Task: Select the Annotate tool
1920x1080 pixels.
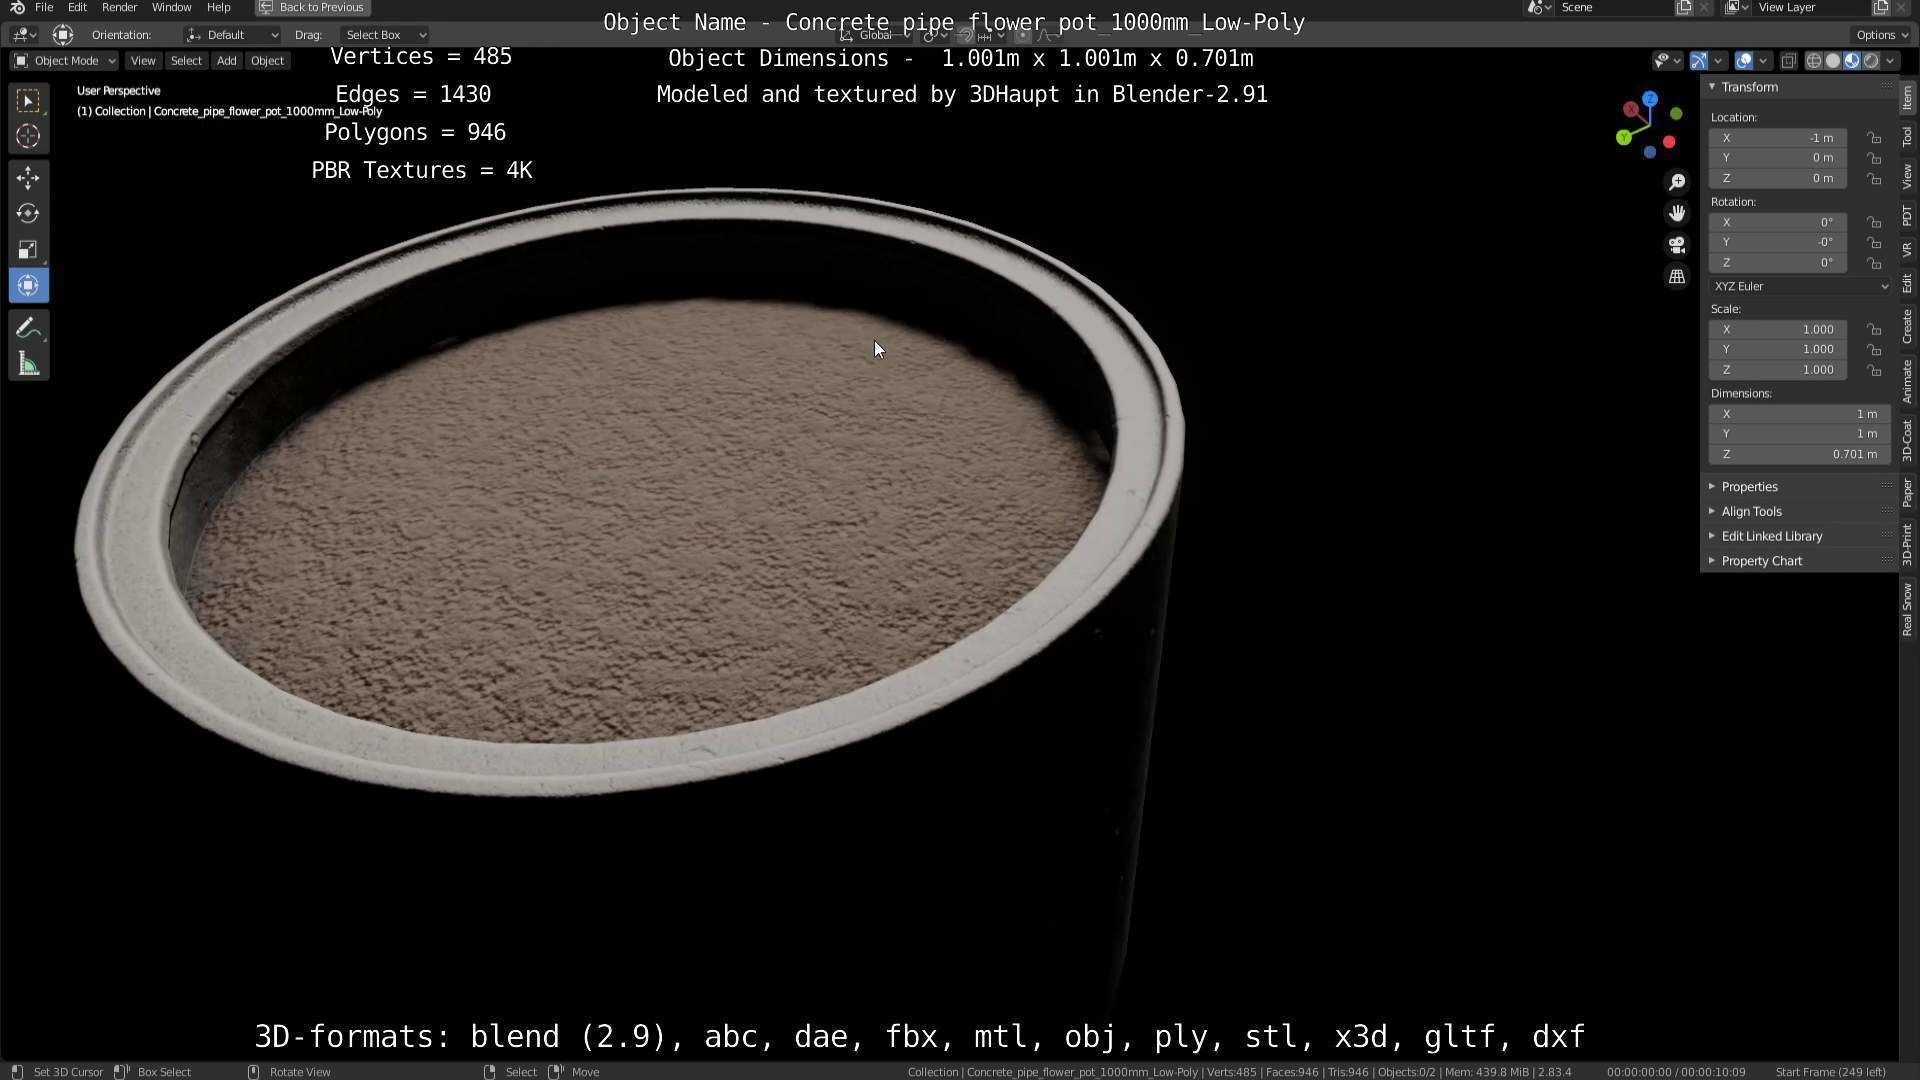Action: coord(28,329)
